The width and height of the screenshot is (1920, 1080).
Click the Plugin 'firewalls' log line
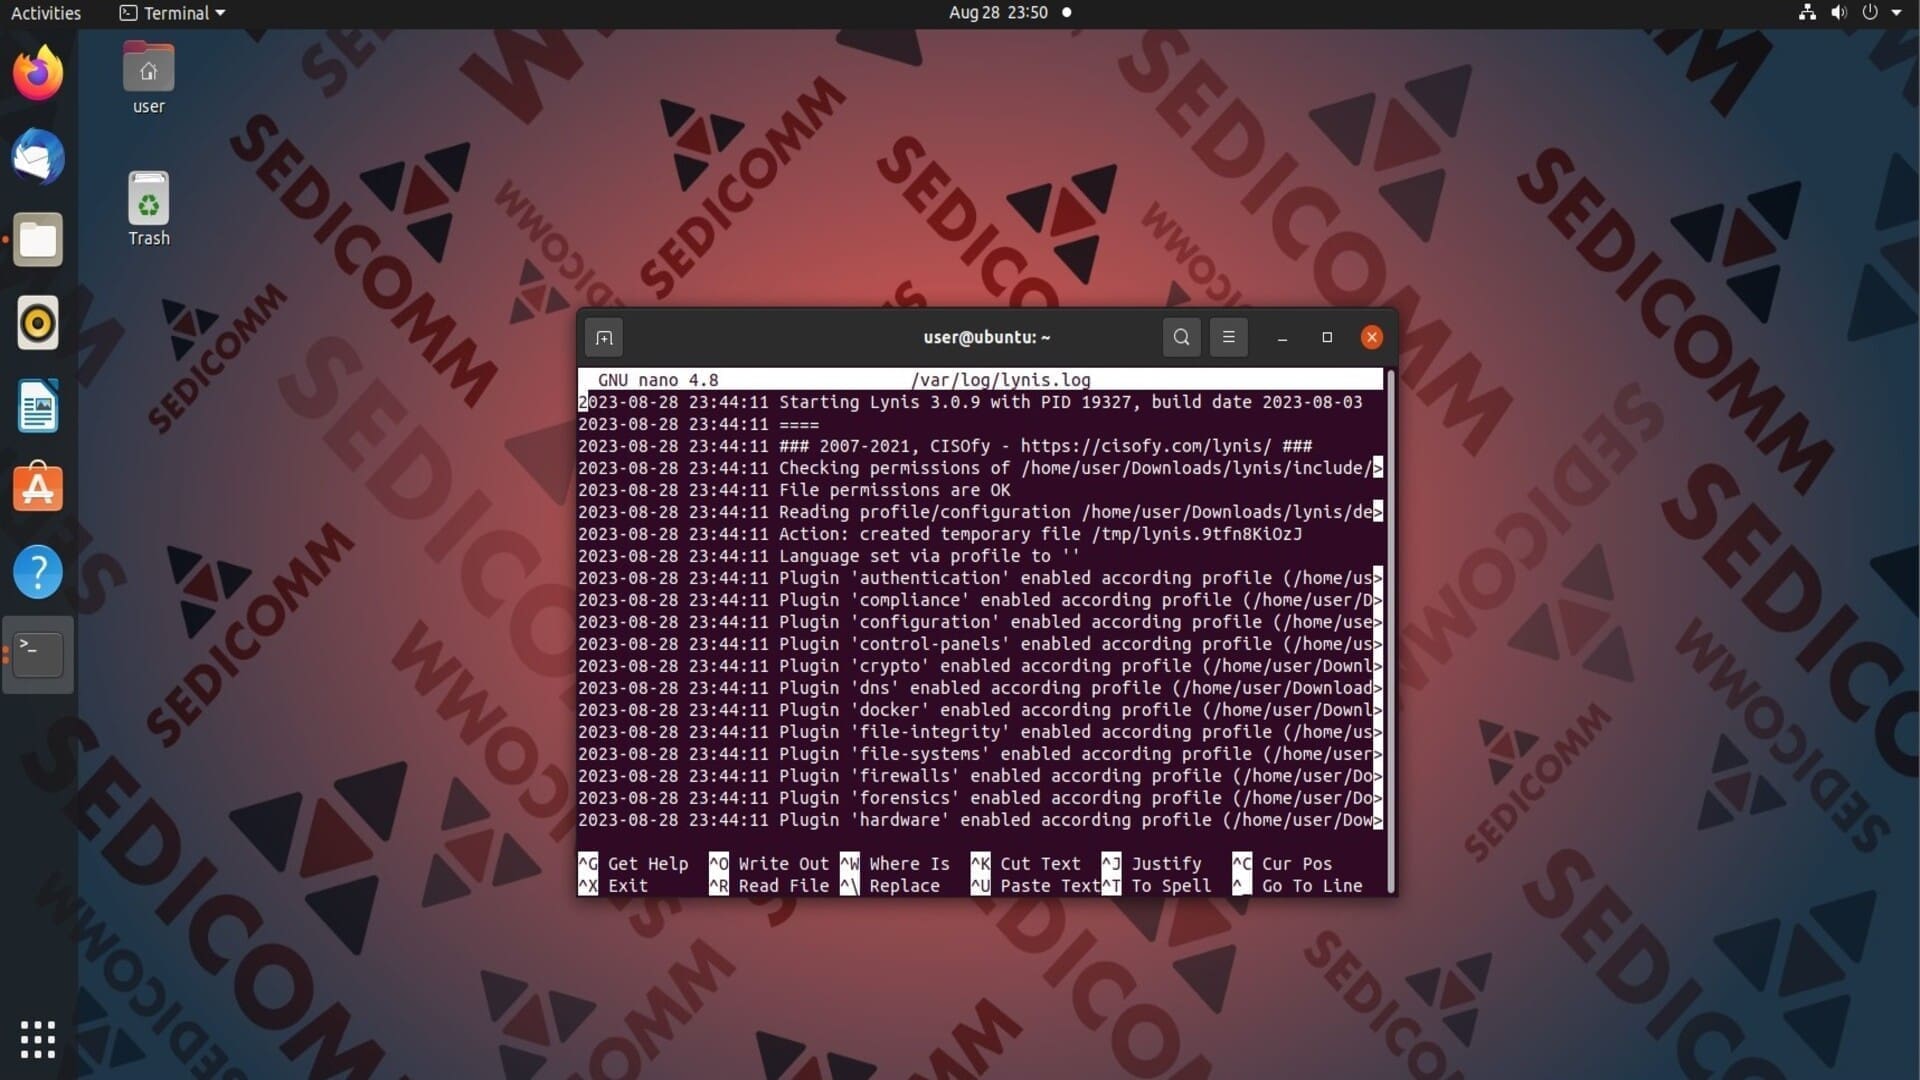coord(980,776)
